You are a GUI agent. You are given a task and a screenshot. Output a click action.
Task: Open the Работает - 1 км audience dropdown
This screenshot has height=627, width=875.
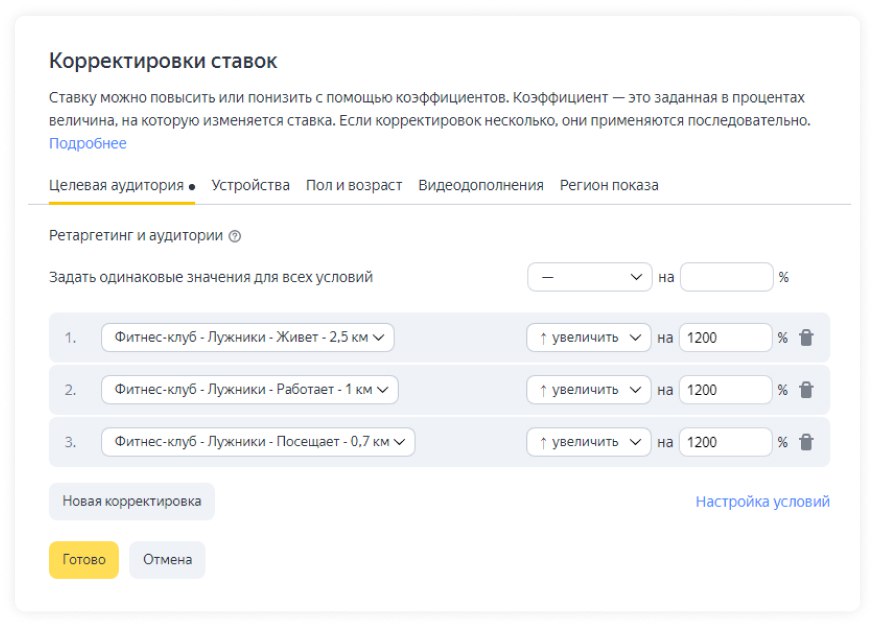pos(250,390)
